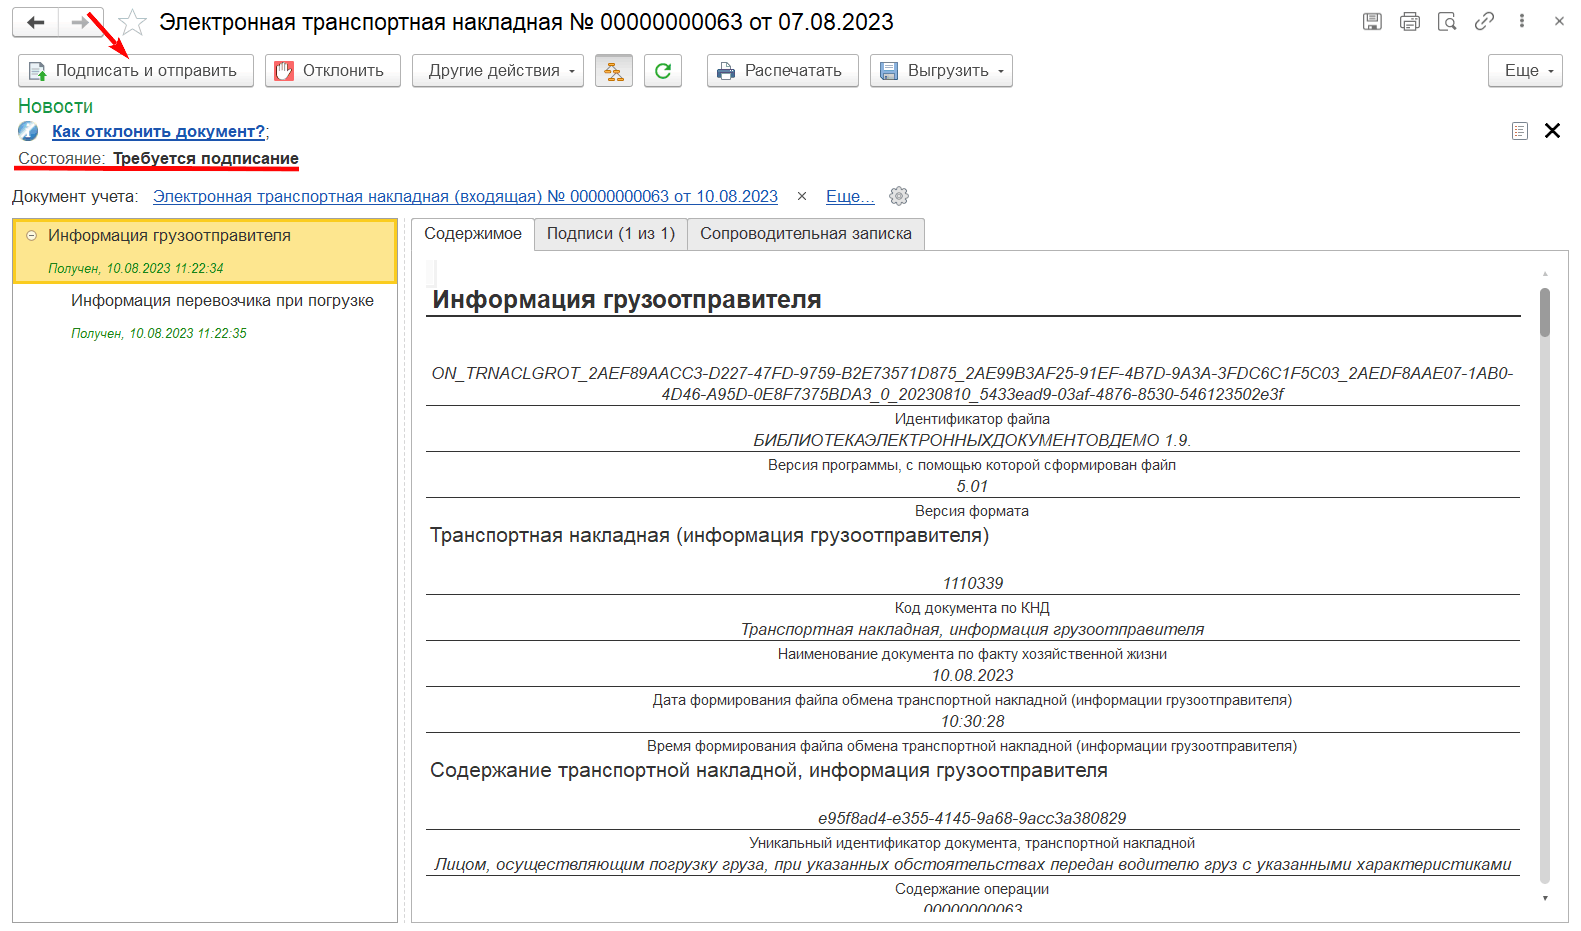Go forward with the right arrow button
This screenshot has width=1581, height=931.
[81, 22]
